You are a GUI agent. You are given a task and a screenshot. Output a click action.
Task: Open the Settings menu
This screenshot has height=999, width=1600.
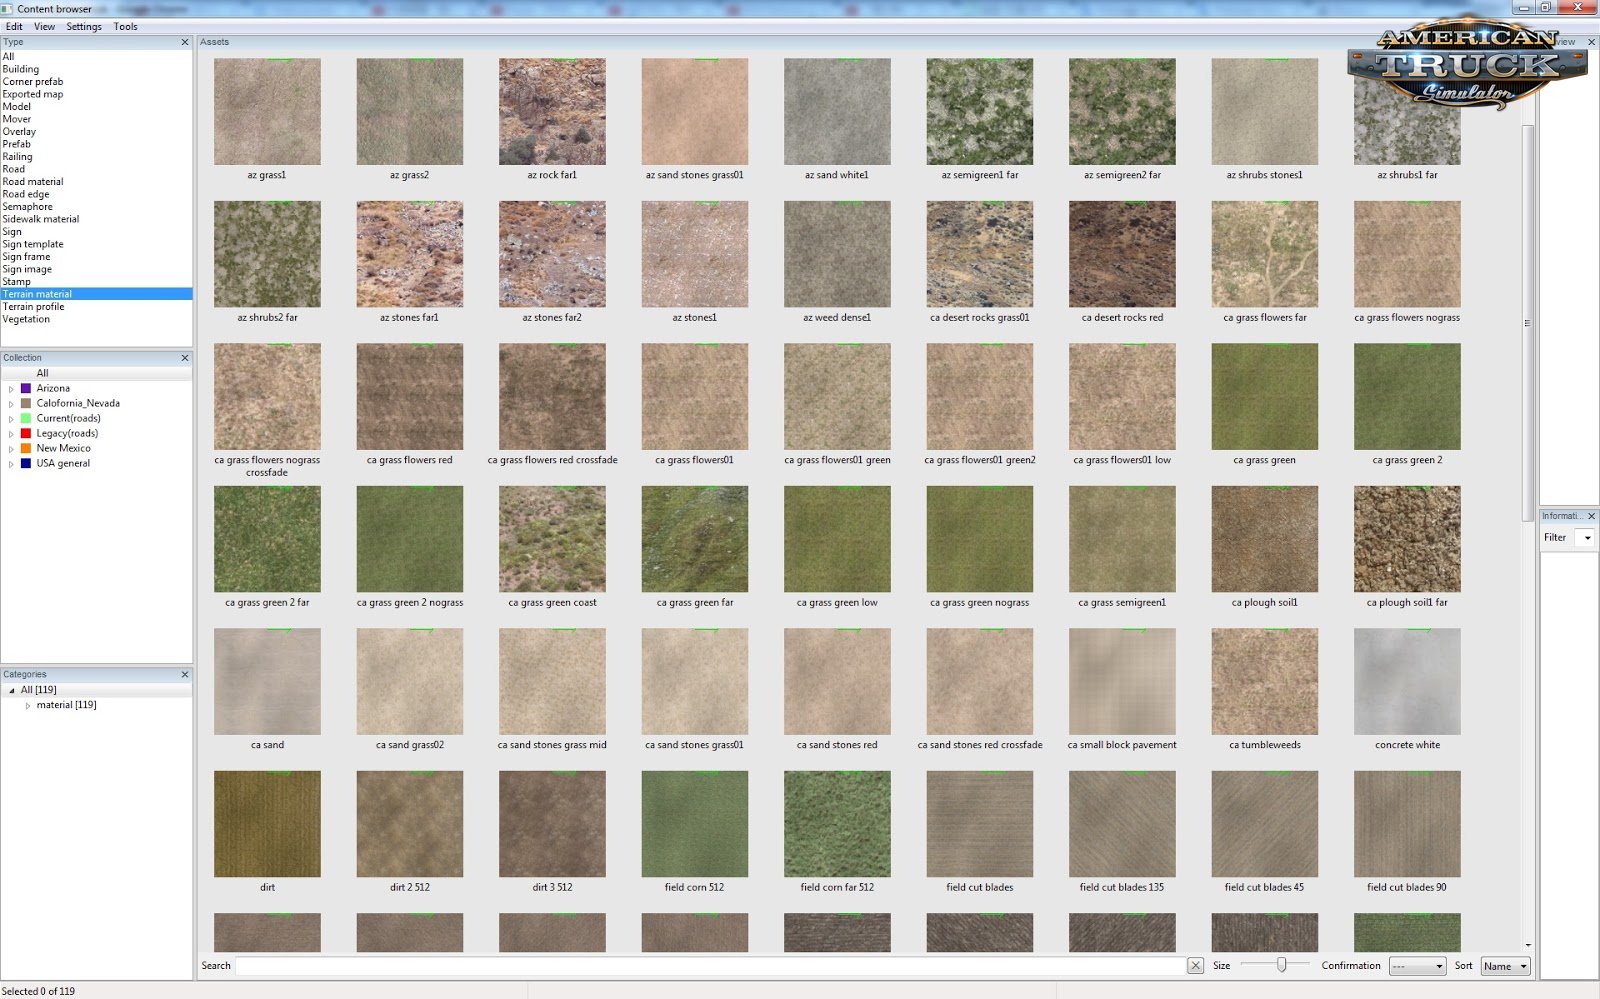(x=84, y=27)
